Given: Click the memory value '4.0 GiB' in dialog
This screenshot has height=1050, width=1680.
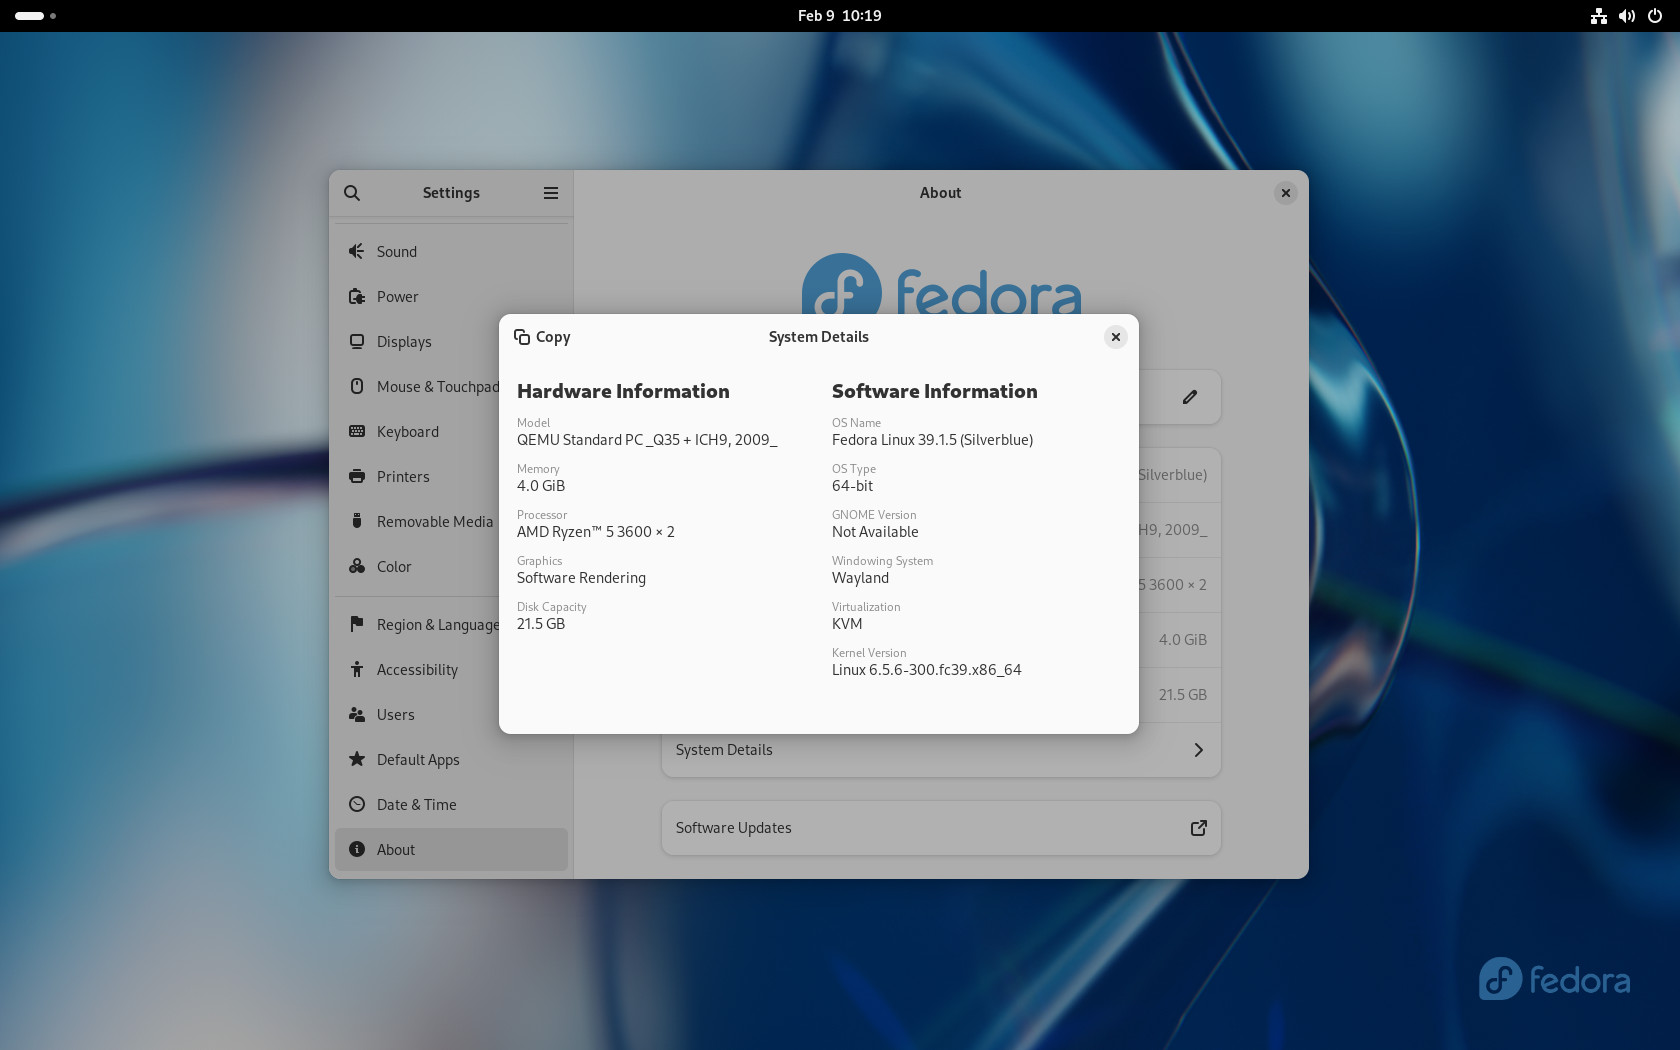Looking at the screenshot, I should [541, 486].
